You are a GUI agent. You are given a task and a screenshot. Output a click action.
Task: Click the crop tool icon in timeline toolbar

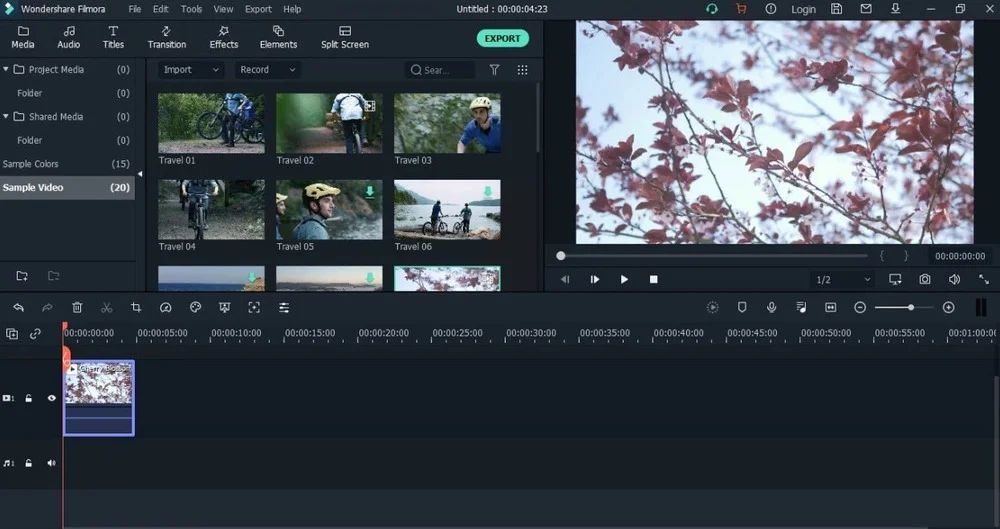tap(136, 308)
